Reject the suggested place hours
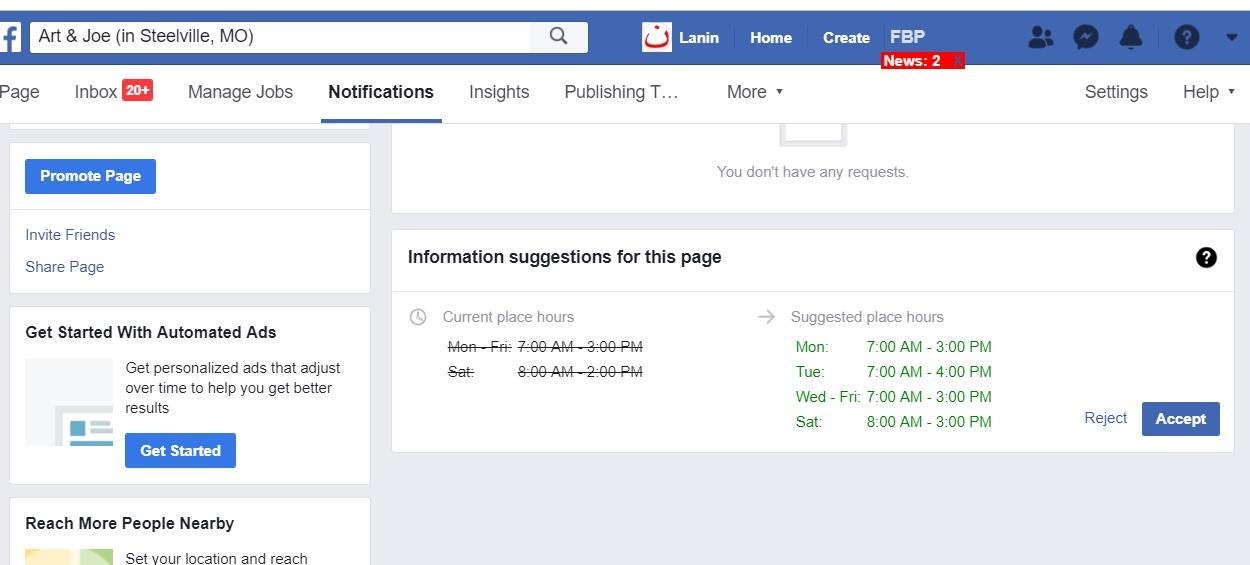 pyautogui.click(x=1105, y=418)
